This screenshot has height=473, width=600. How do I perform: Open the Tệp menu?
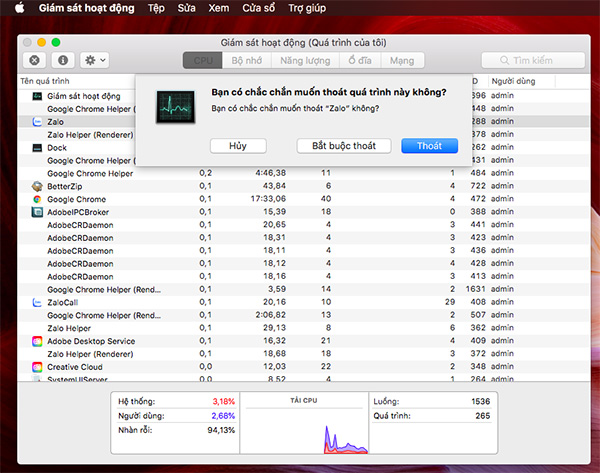pos(156,8)
